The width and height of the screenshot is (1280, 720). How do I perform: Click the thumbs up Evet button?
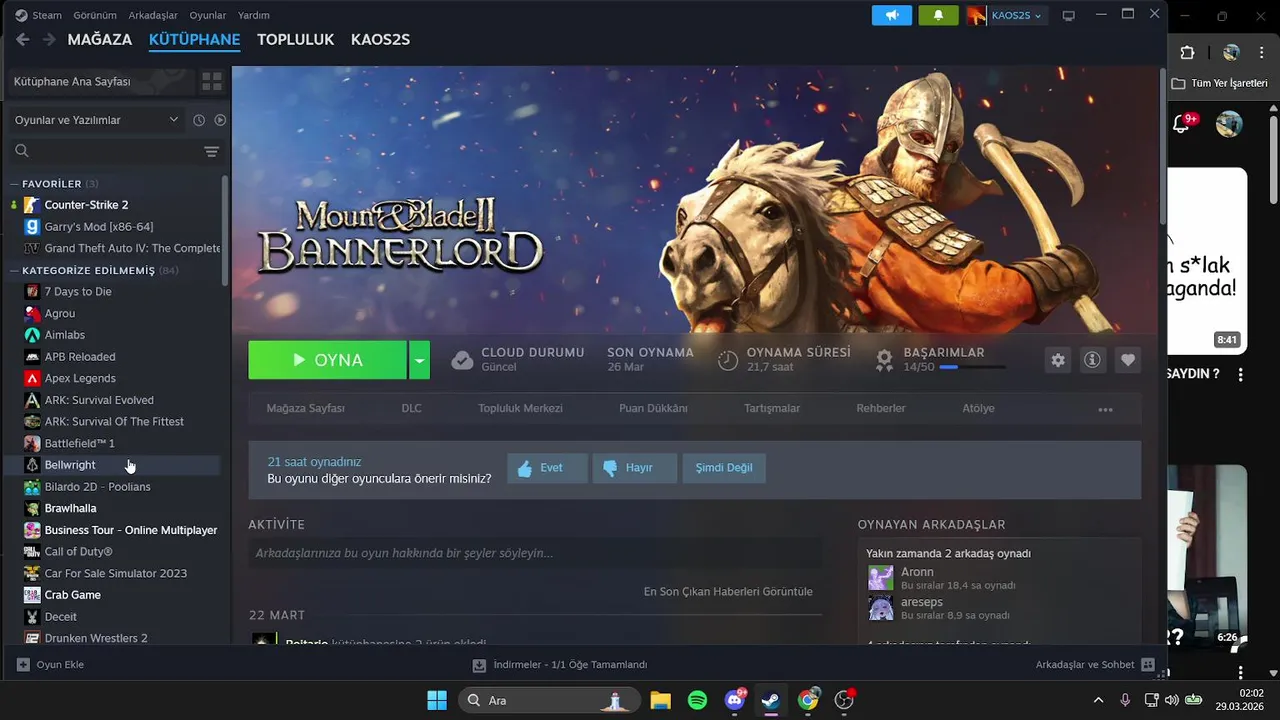point(547,468)
